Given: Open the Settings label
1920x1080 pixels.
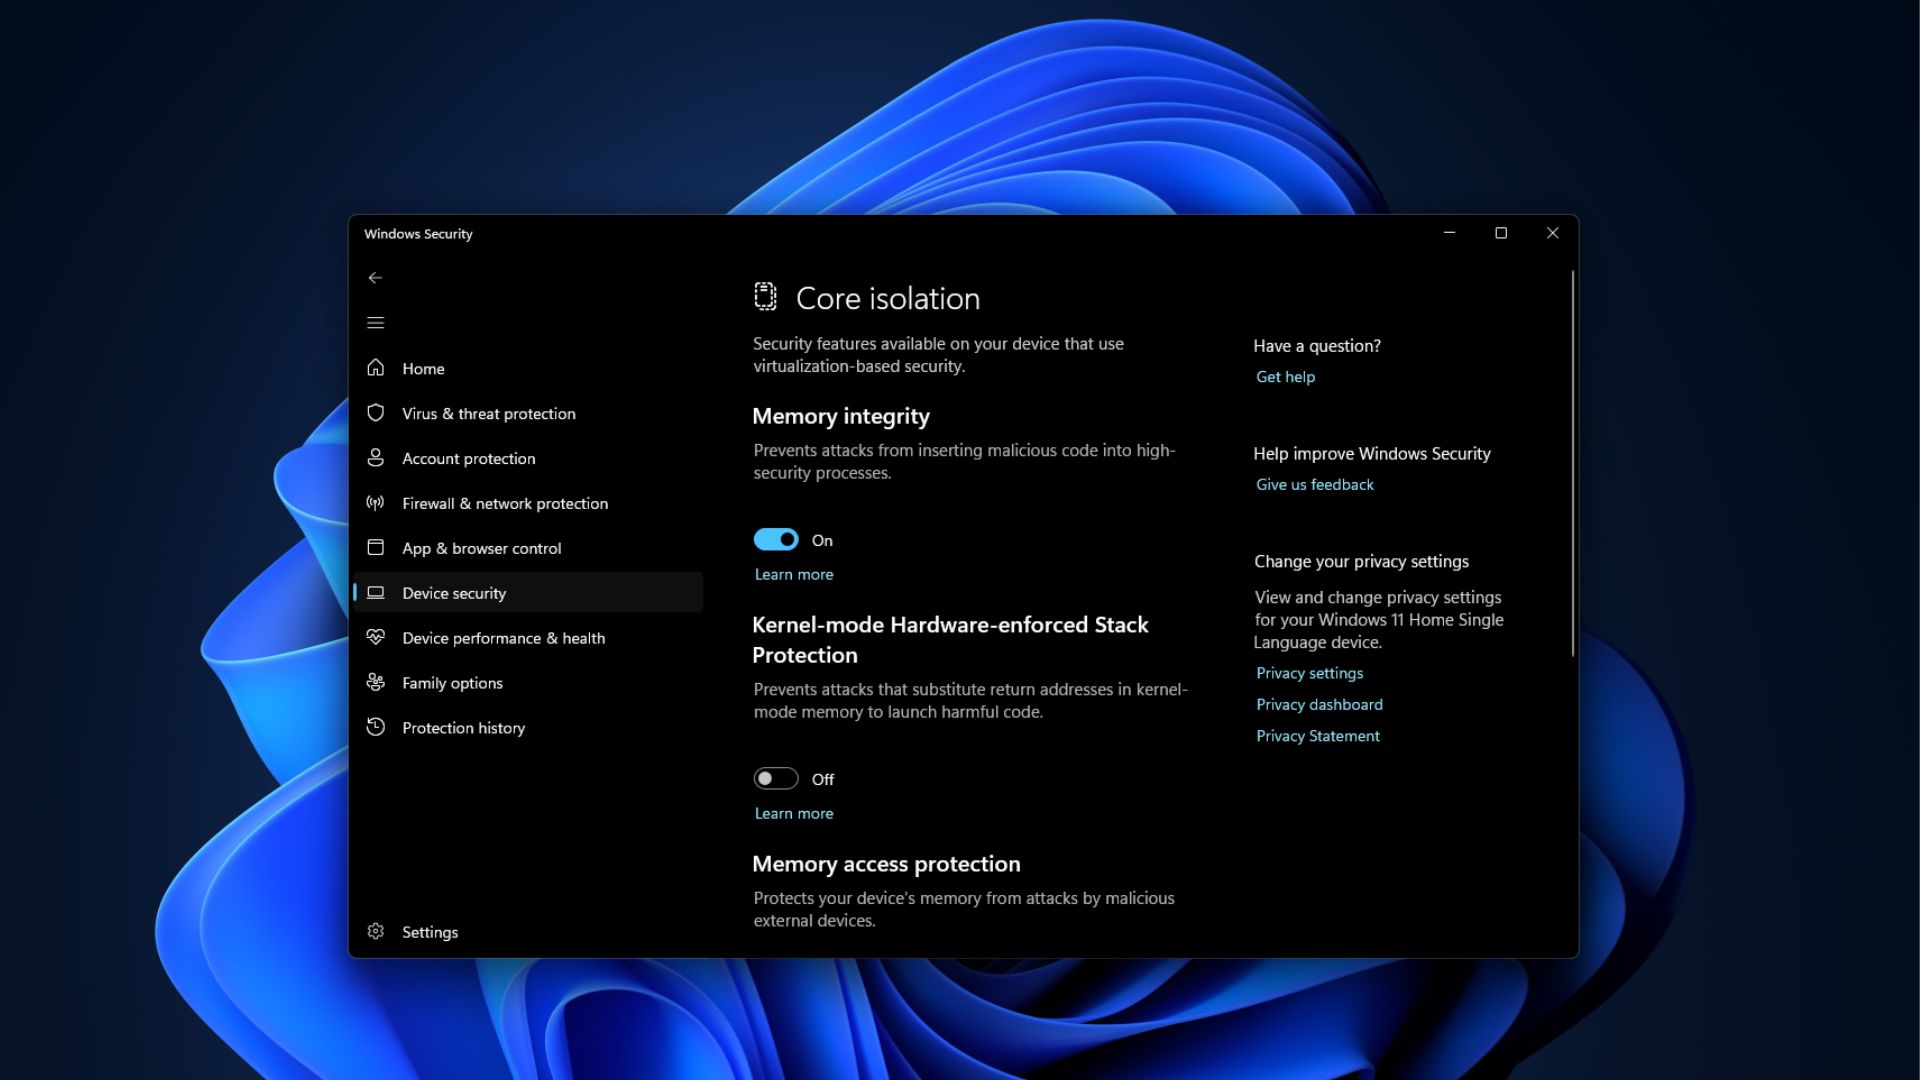Looking at the screenshot, I should (430, 932).
